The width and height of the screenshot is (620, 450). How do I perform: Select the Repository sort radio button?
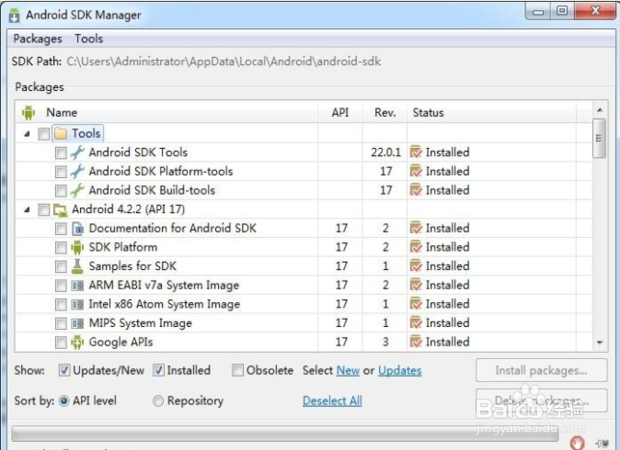(158, 401)
